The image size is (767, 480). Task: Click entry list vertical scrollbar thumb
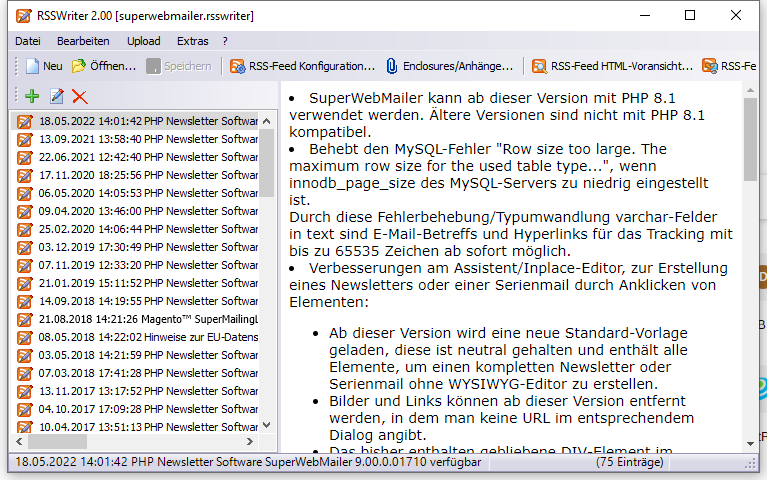click(x=267, y=163)
